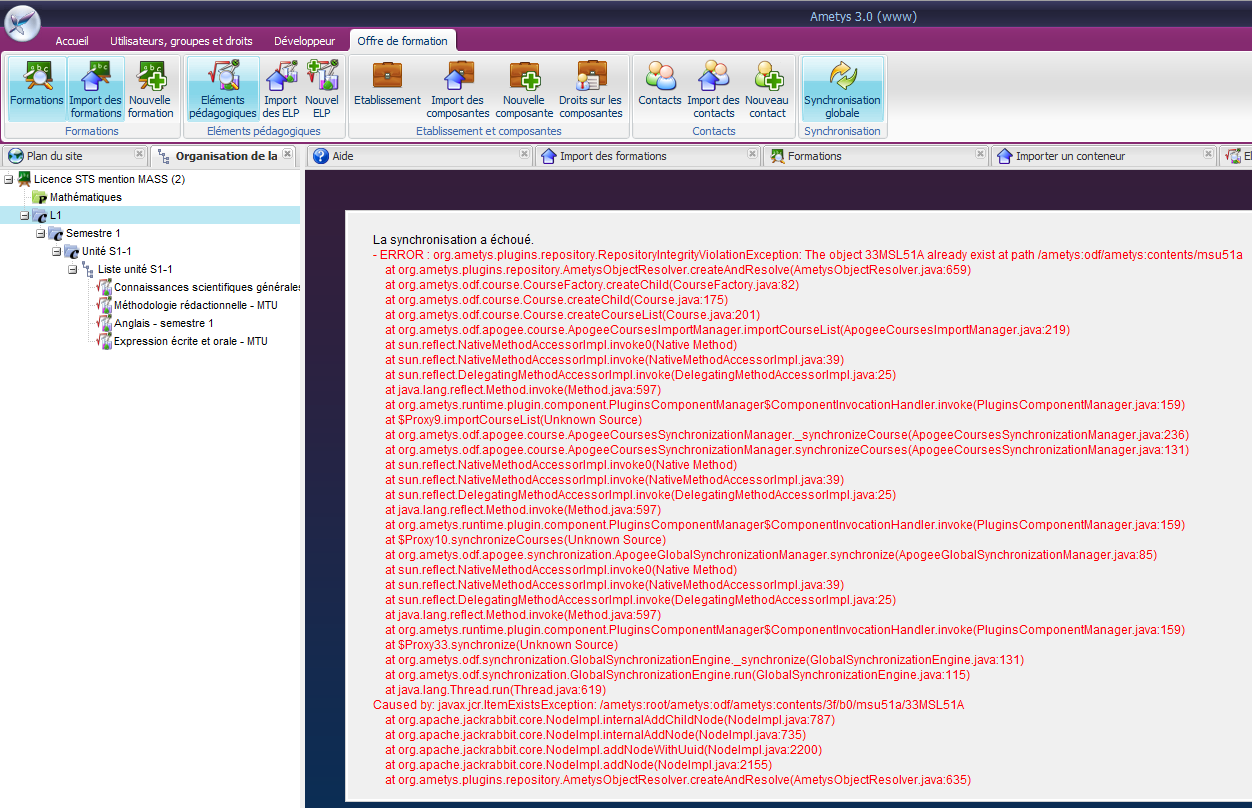The height and width of the screenshot is (808, 1252).
Task: Select Licence STS mention MASS (2) item
Action: pos(109,180)
